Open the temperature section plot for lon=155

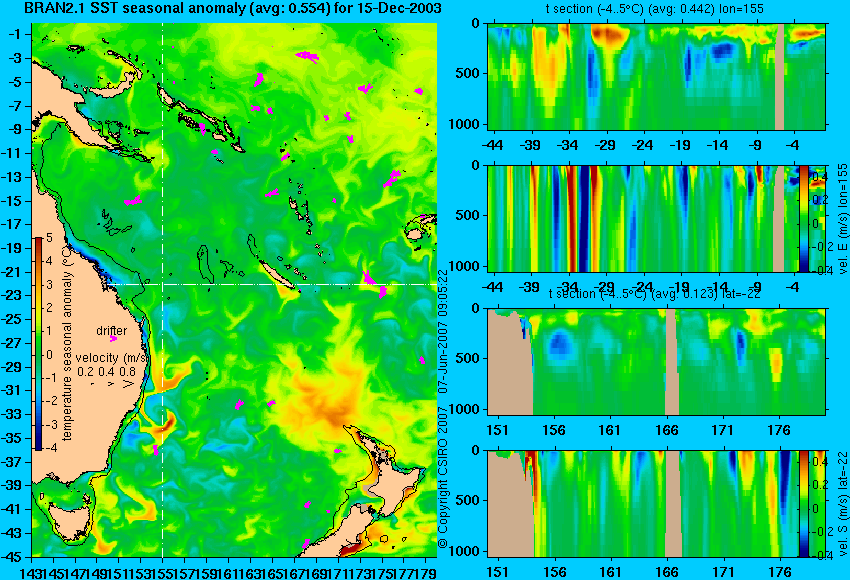coord(657,76)
